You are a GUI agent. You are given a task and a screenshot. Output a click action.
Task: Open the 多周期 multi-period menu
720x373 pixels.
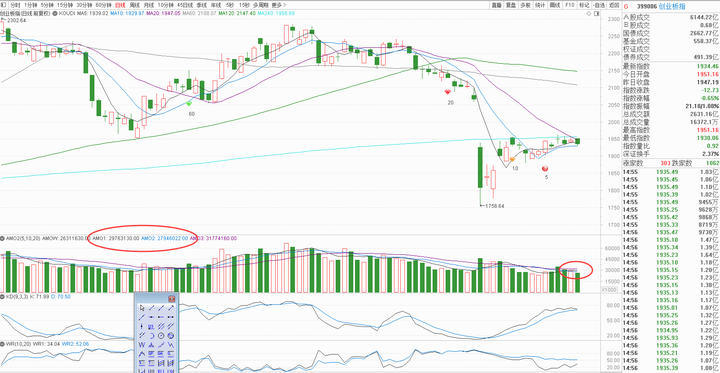(x=261, y=5)
